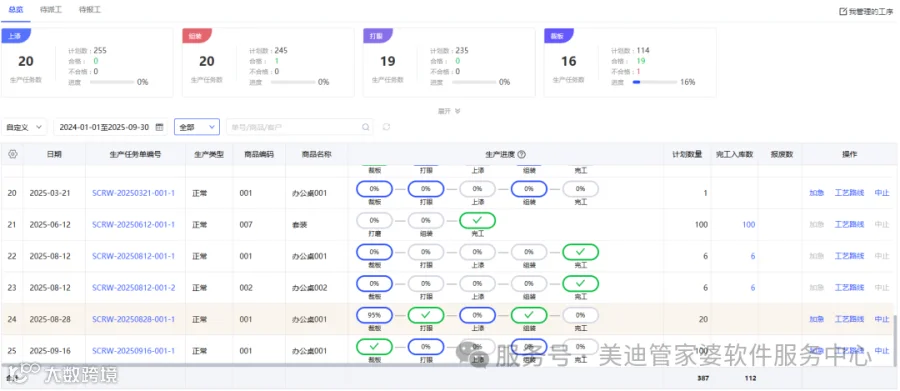Open task order SCRW-20250812-001-2

[x=134, y=288]
